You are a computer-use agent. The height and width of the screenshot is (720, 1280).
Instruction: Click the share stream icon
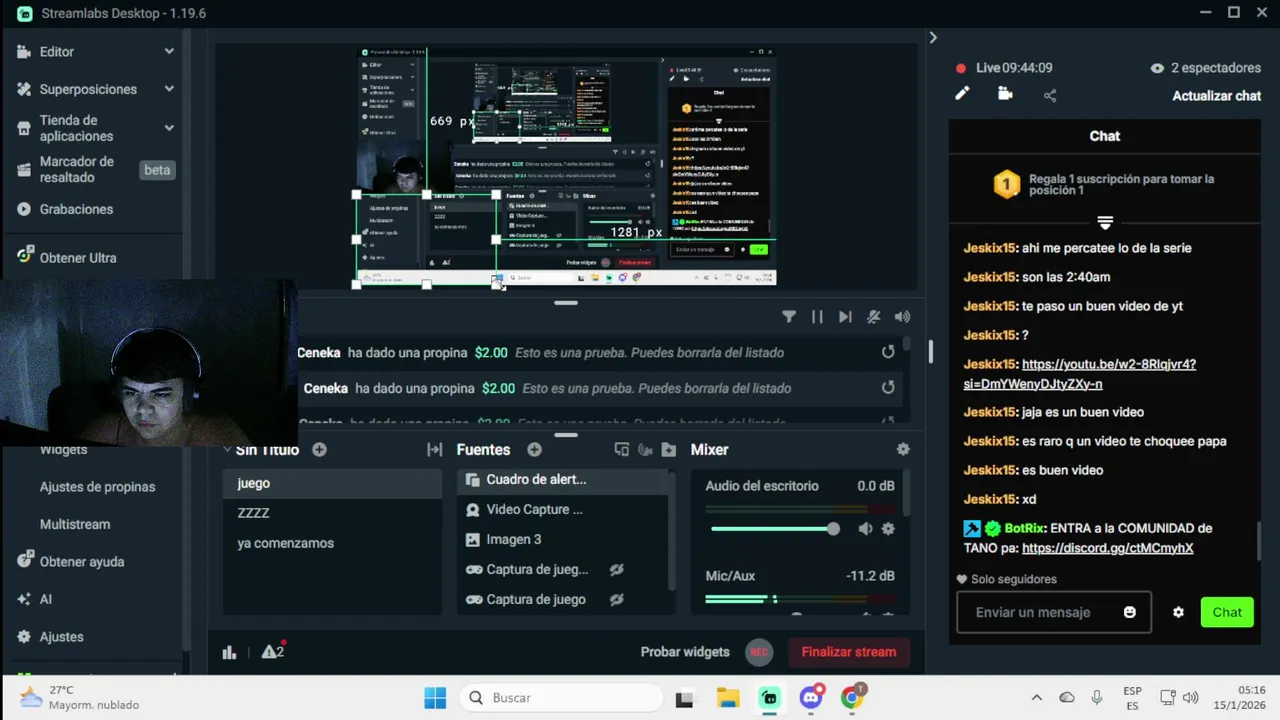(1050, 95)
